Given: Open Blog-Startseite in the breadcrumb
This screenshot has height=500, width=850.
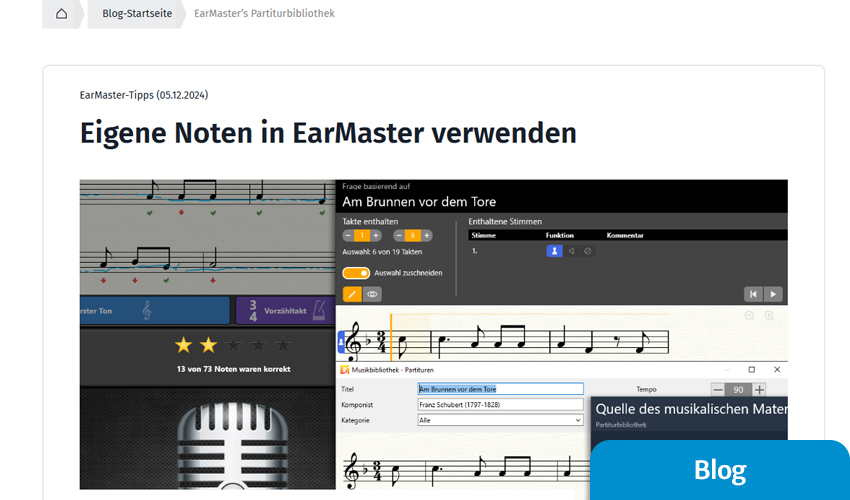Looking at the screenshot, I should (x=136, y=14).
